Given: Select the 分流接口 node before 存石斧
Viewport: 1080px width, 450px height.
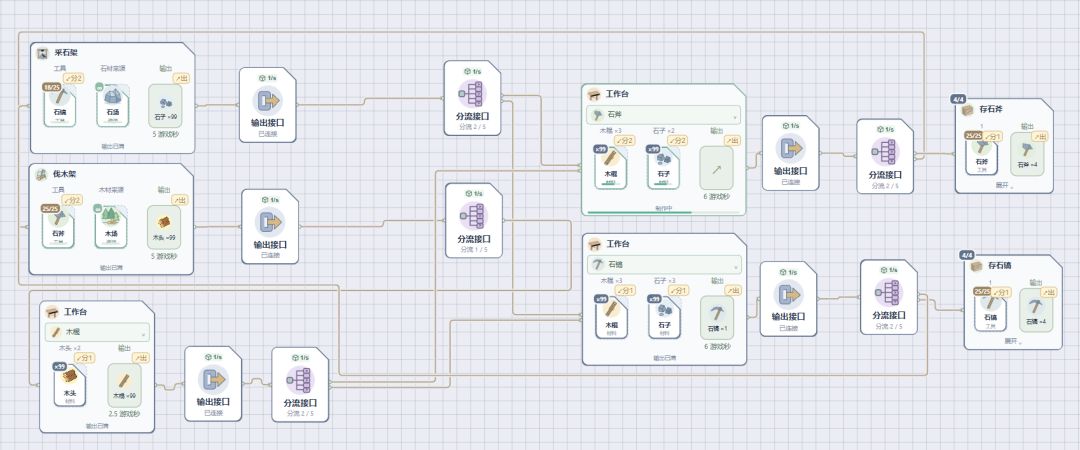Looking at the screenshot, I should coord(885,156).
